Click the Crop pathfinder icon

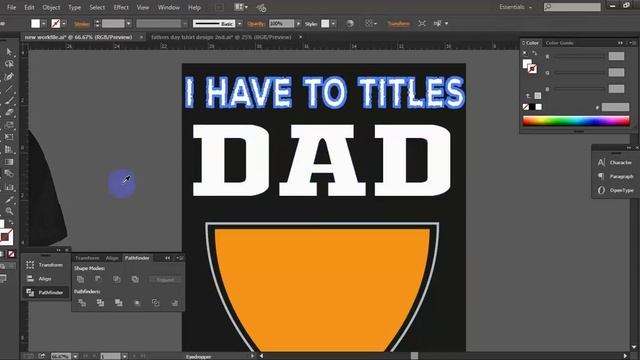tap(137, 302)
